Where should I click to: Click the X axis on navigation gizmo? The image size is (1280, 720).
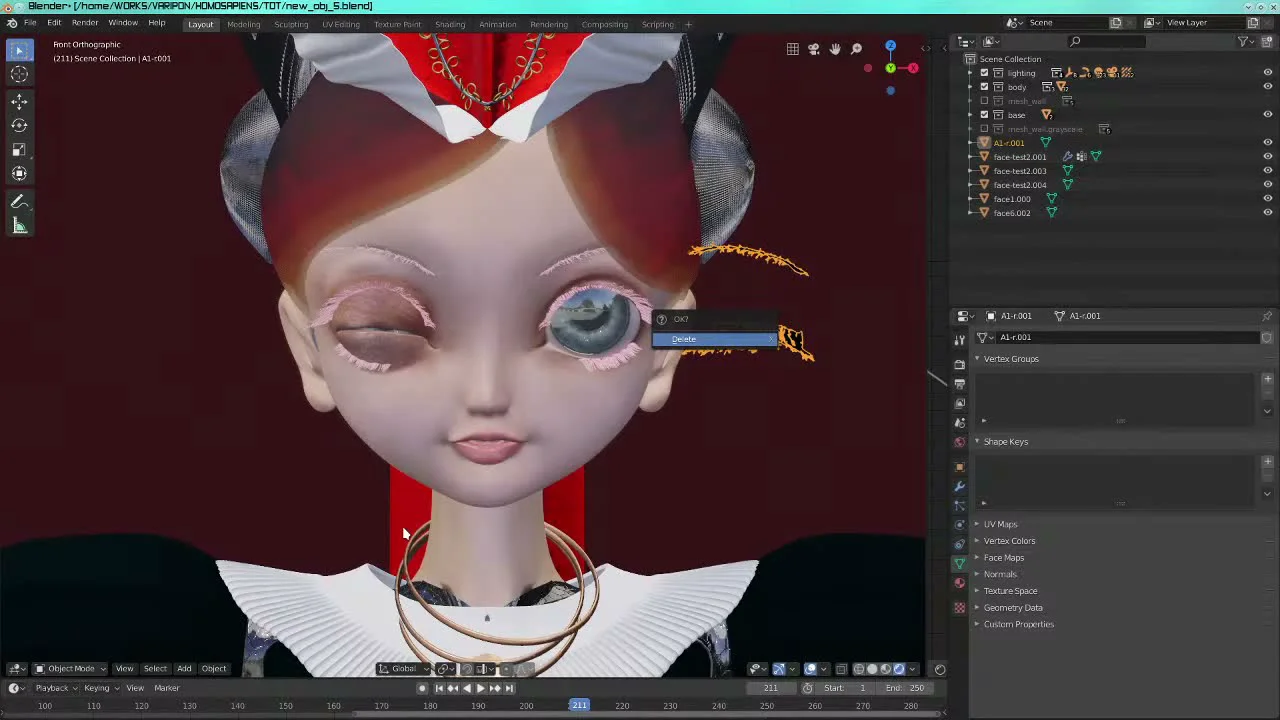(x=912, y=68)
